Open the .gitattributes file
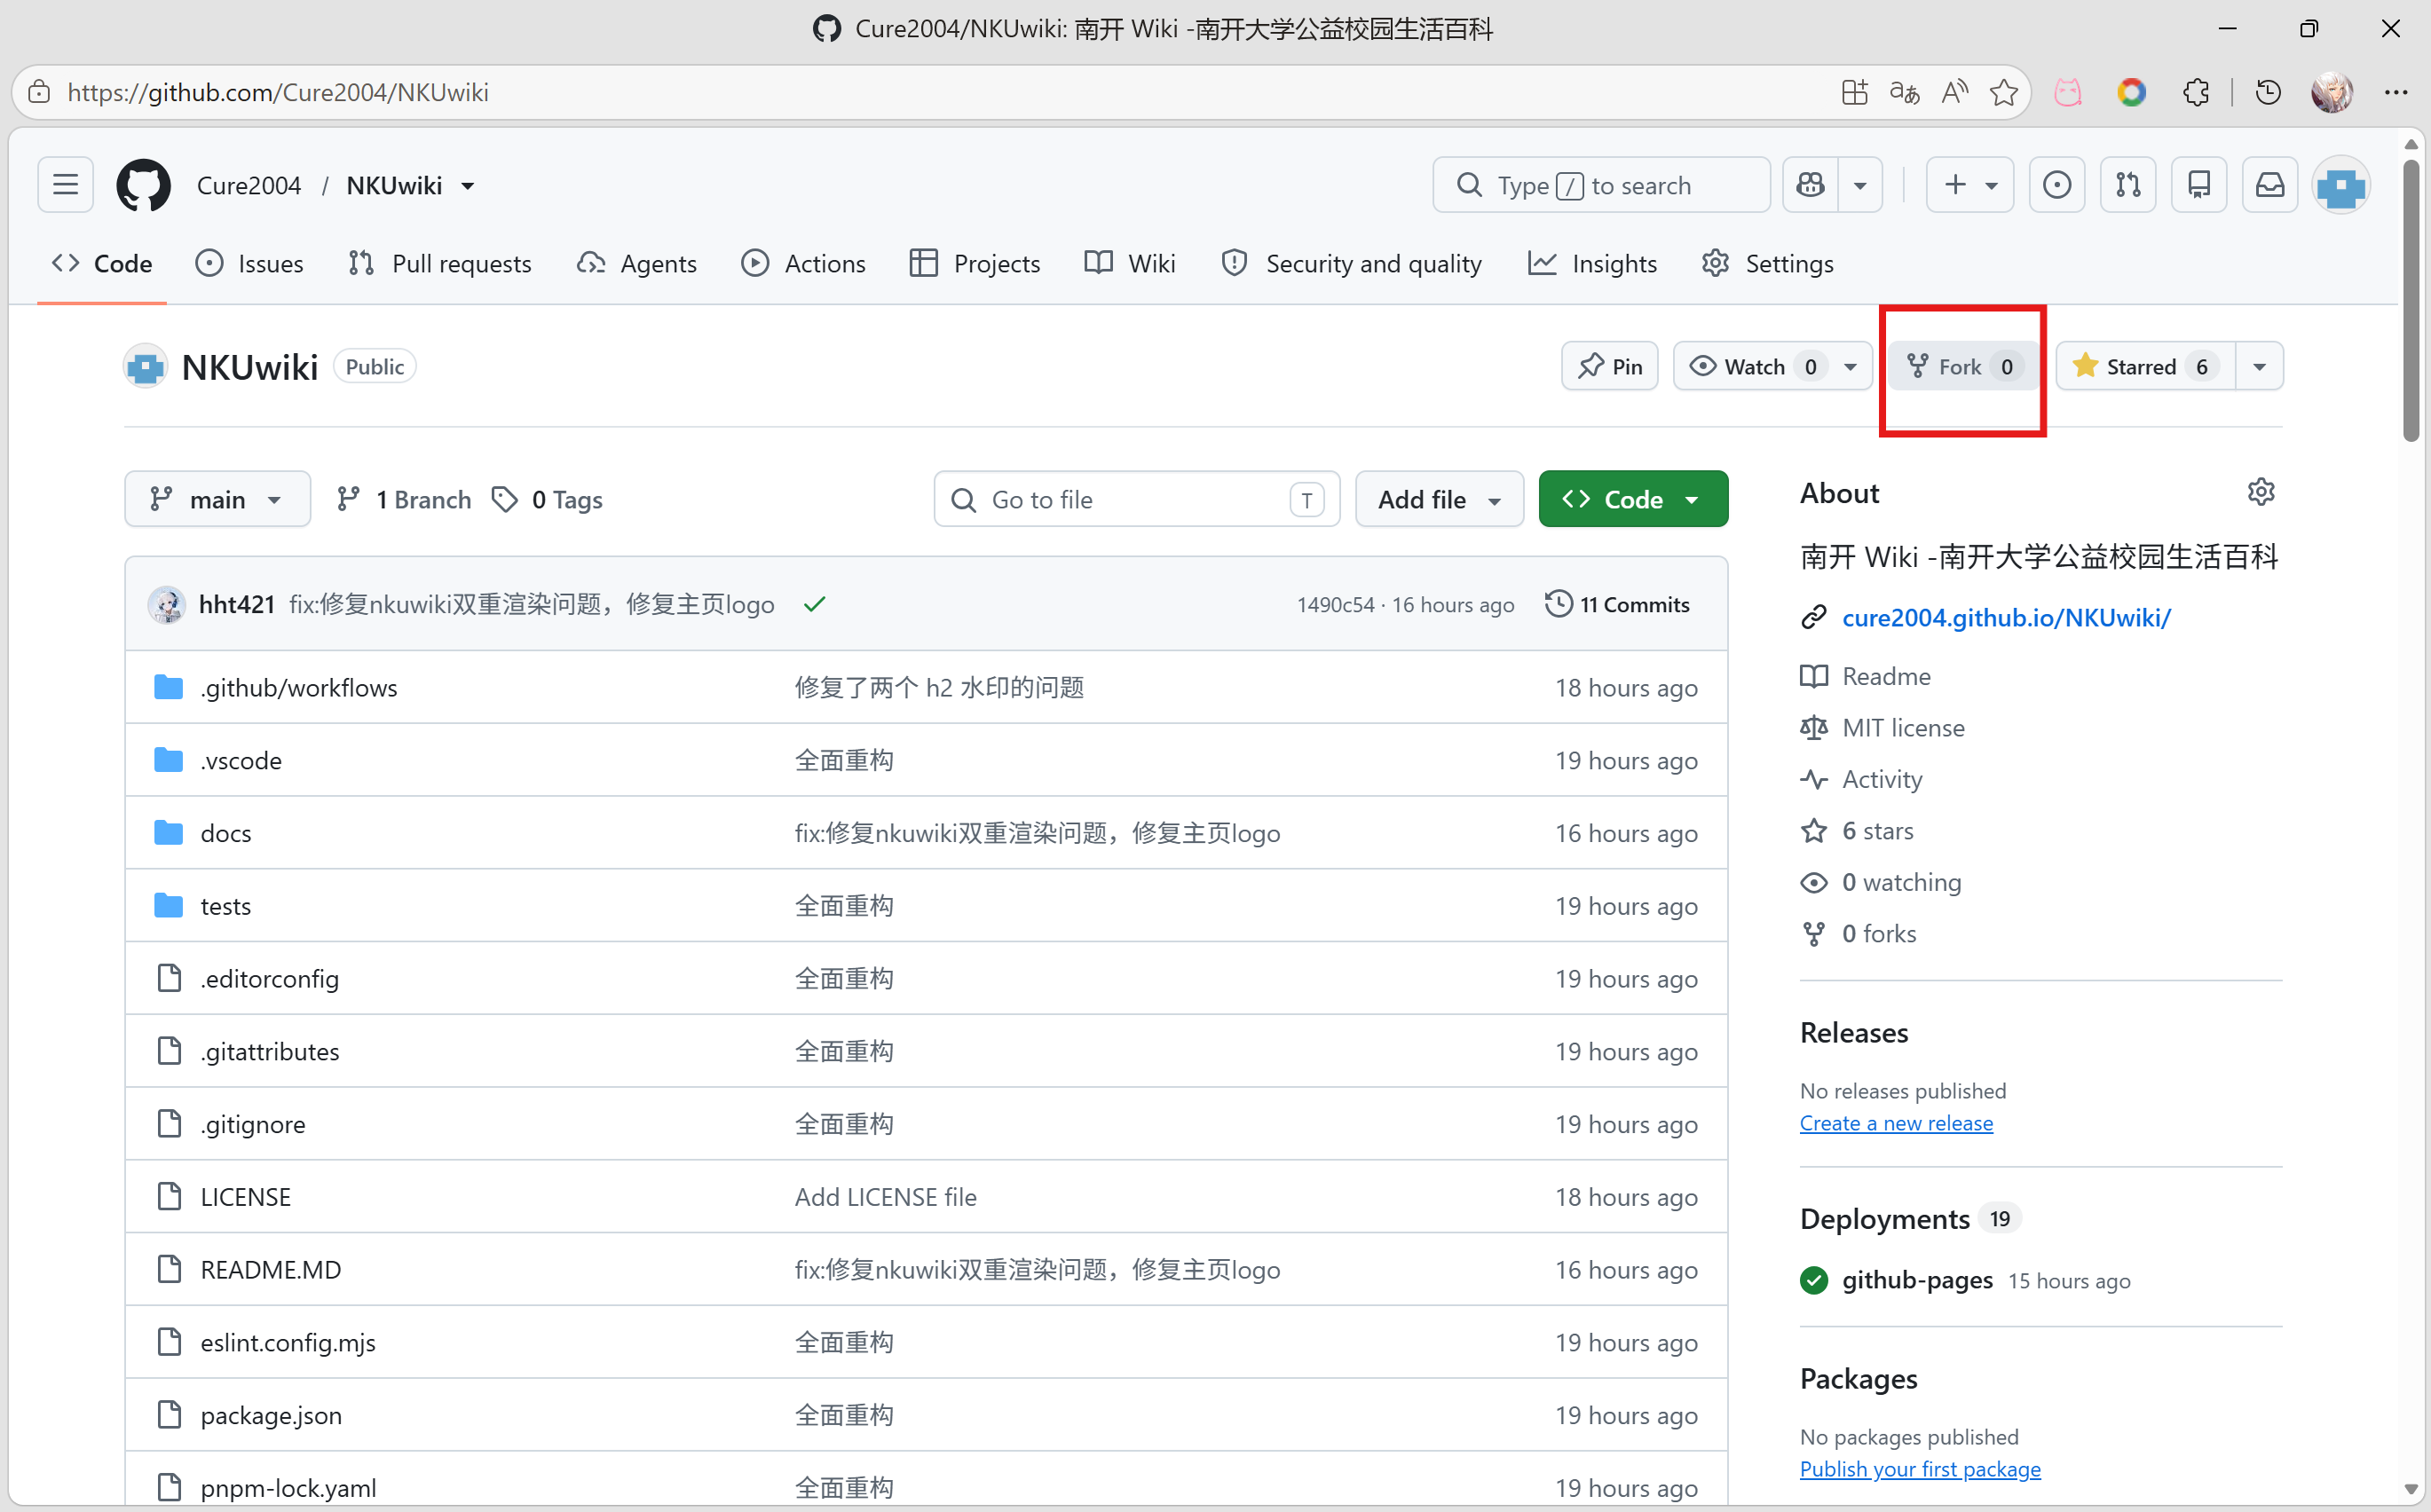 [269, 1052]
